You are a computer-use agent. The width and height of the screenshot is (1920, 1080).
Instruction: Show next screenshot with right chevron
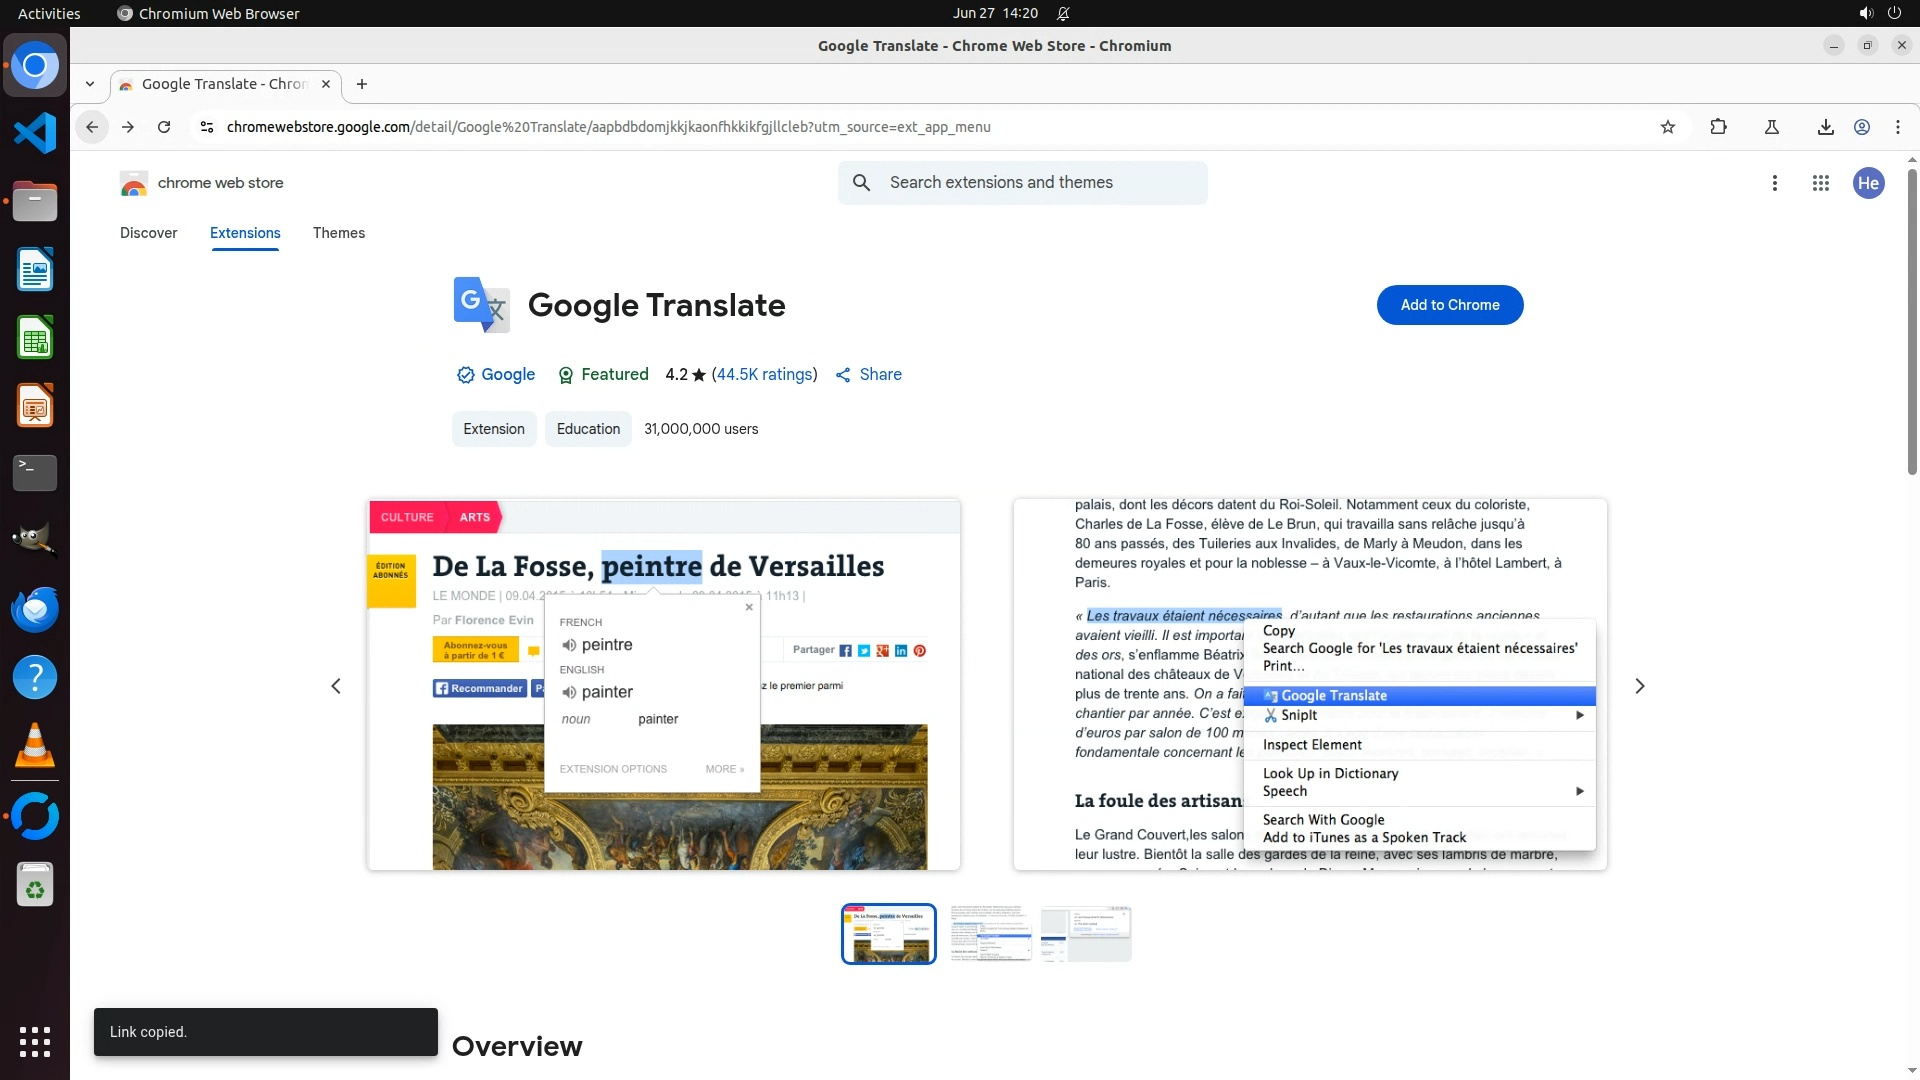pyautogui.click(x=1639, y=686)
